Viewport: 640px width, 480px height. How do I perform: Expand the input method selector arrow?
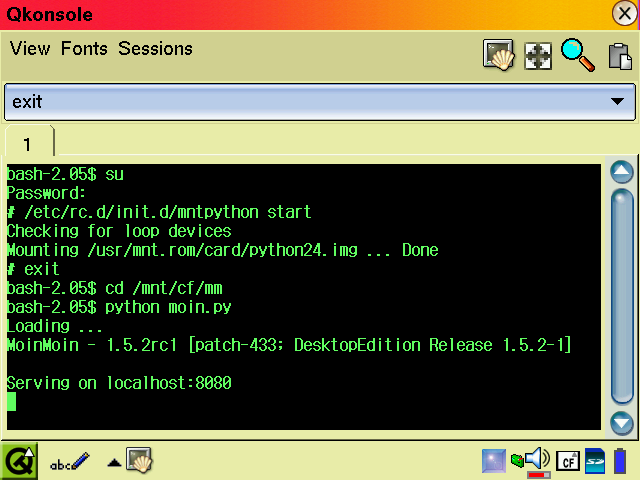coord(114,462)
